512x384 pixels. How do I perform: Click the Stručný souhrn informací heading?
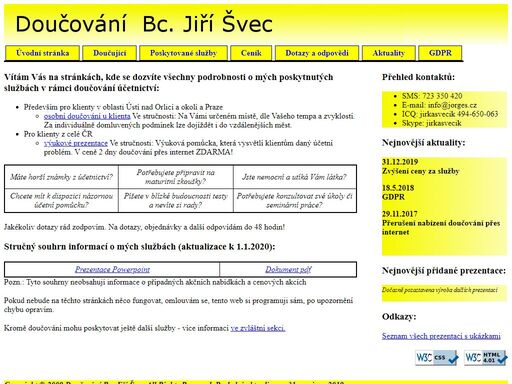pyautogui.click(x=140, y=247)
